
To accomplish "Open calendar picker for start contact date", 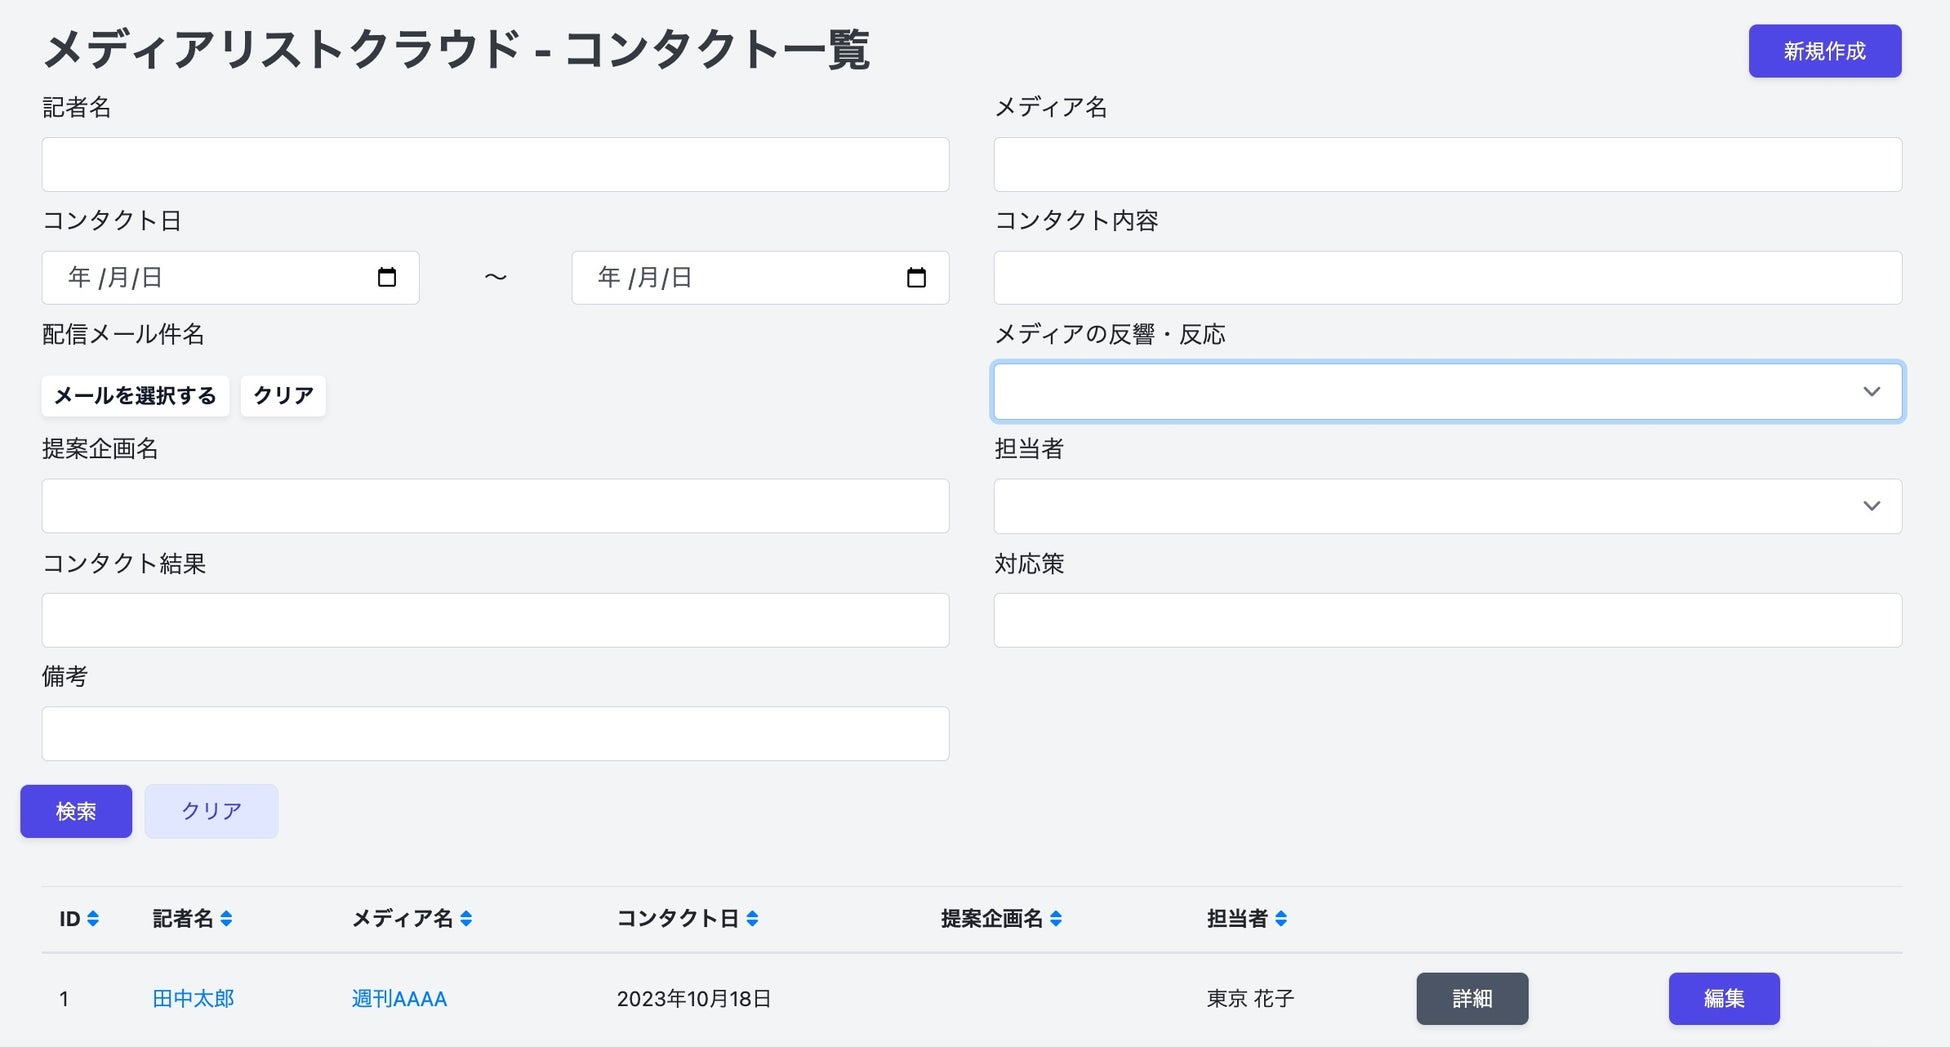I will [387, 277].
